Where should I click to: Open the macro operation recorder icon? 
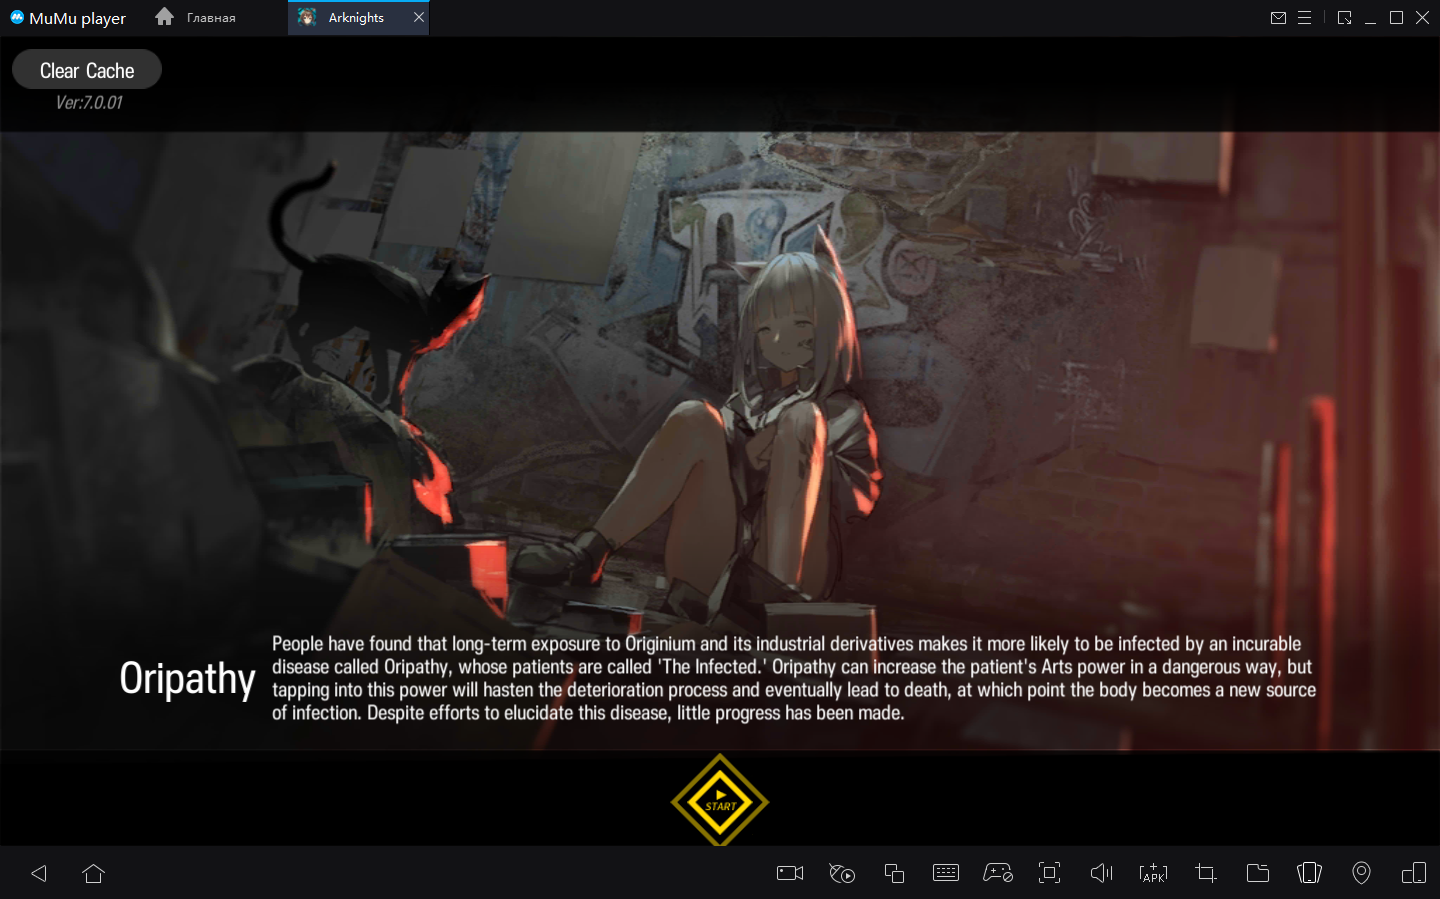(x=842, y=873)
